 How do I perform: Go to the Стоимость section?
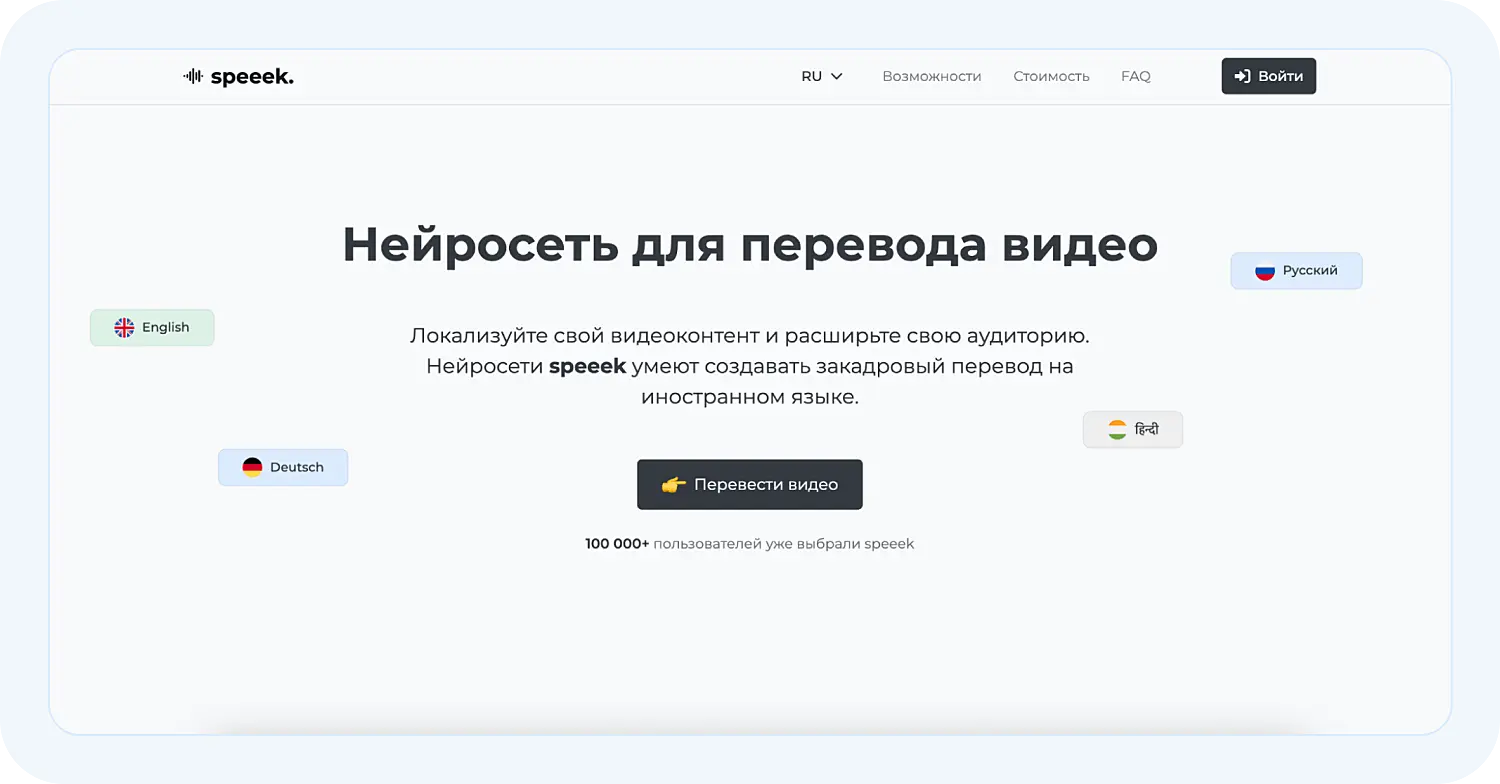1051,75
